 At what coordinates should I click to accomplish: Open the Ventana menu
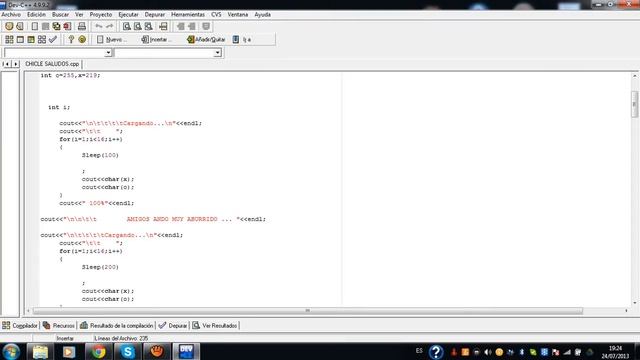[238, 14]
